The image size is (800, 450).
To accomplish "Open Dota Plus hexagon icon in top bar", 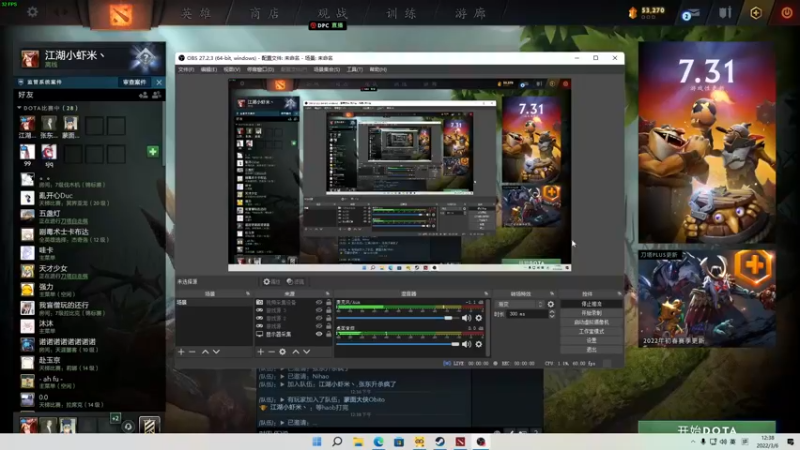I will point(756,13).
